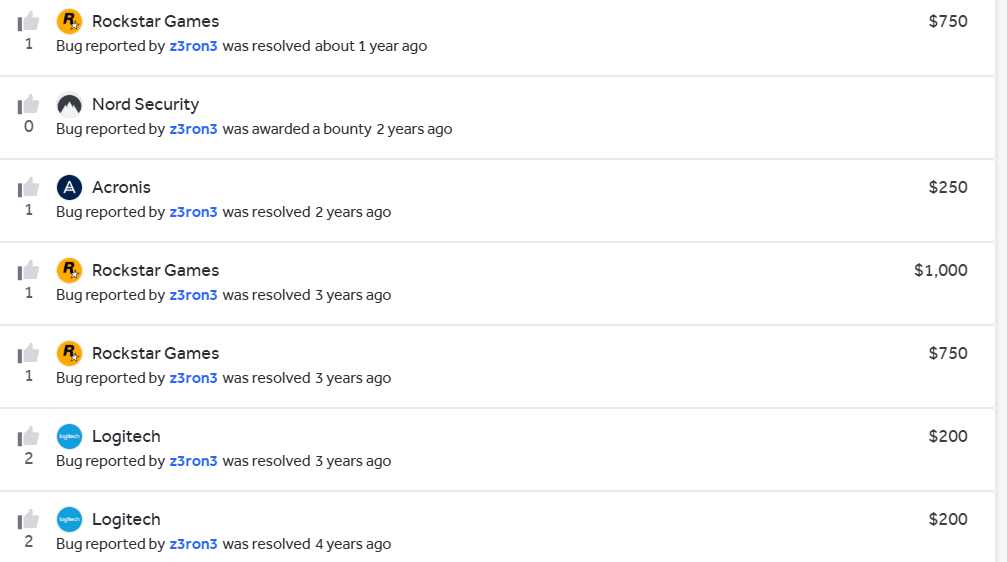Open the Rockstar Games title on the $1,000 report
This screenshot has width=1007, height=562.
(155, 270)
